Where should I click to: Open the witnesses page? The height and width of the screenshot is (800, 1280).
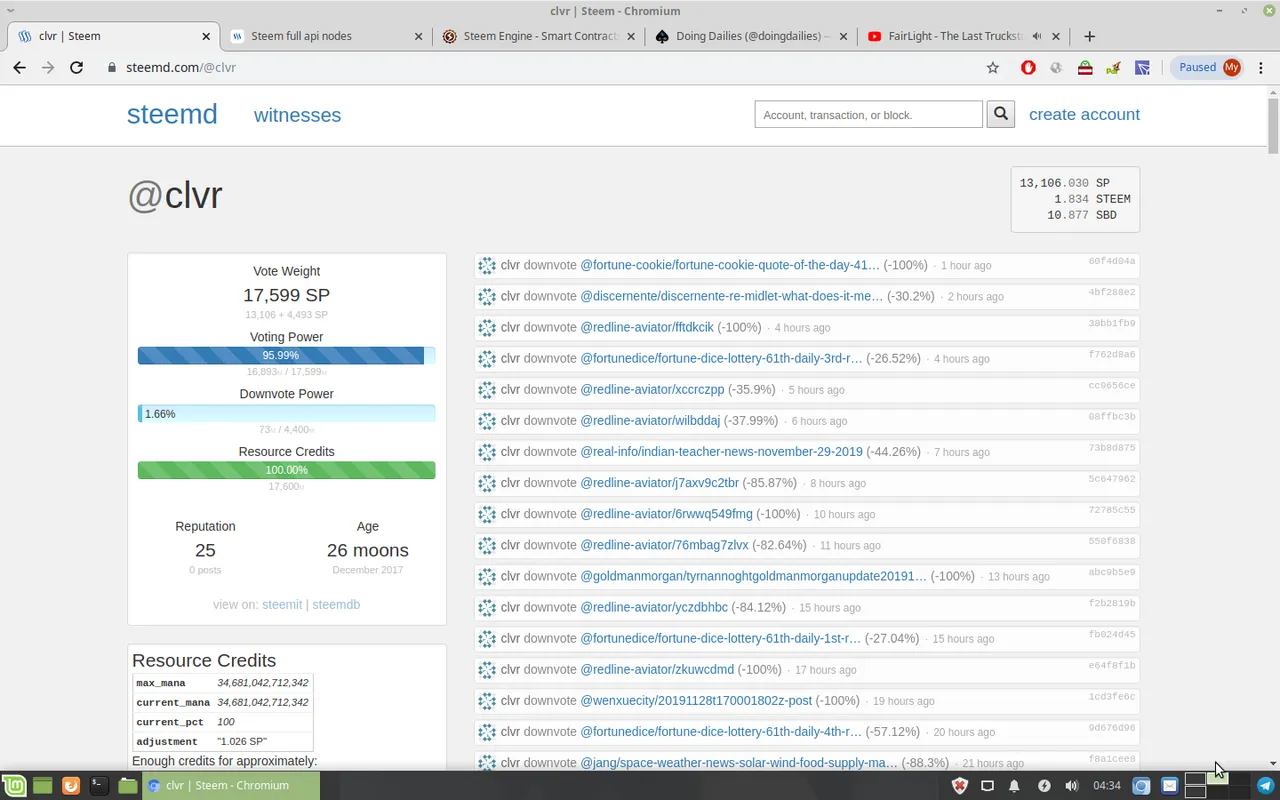point(297,115)
